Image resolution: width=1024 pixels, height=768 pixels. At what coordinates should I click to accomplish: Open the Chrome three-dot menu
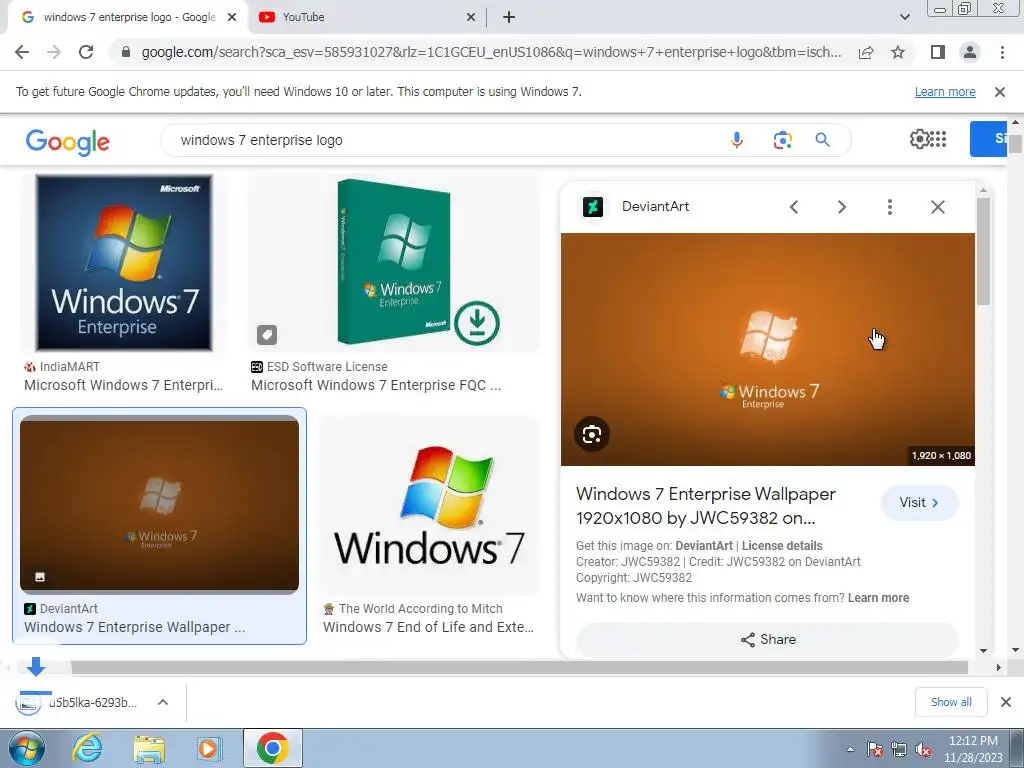pos(1002,52)
